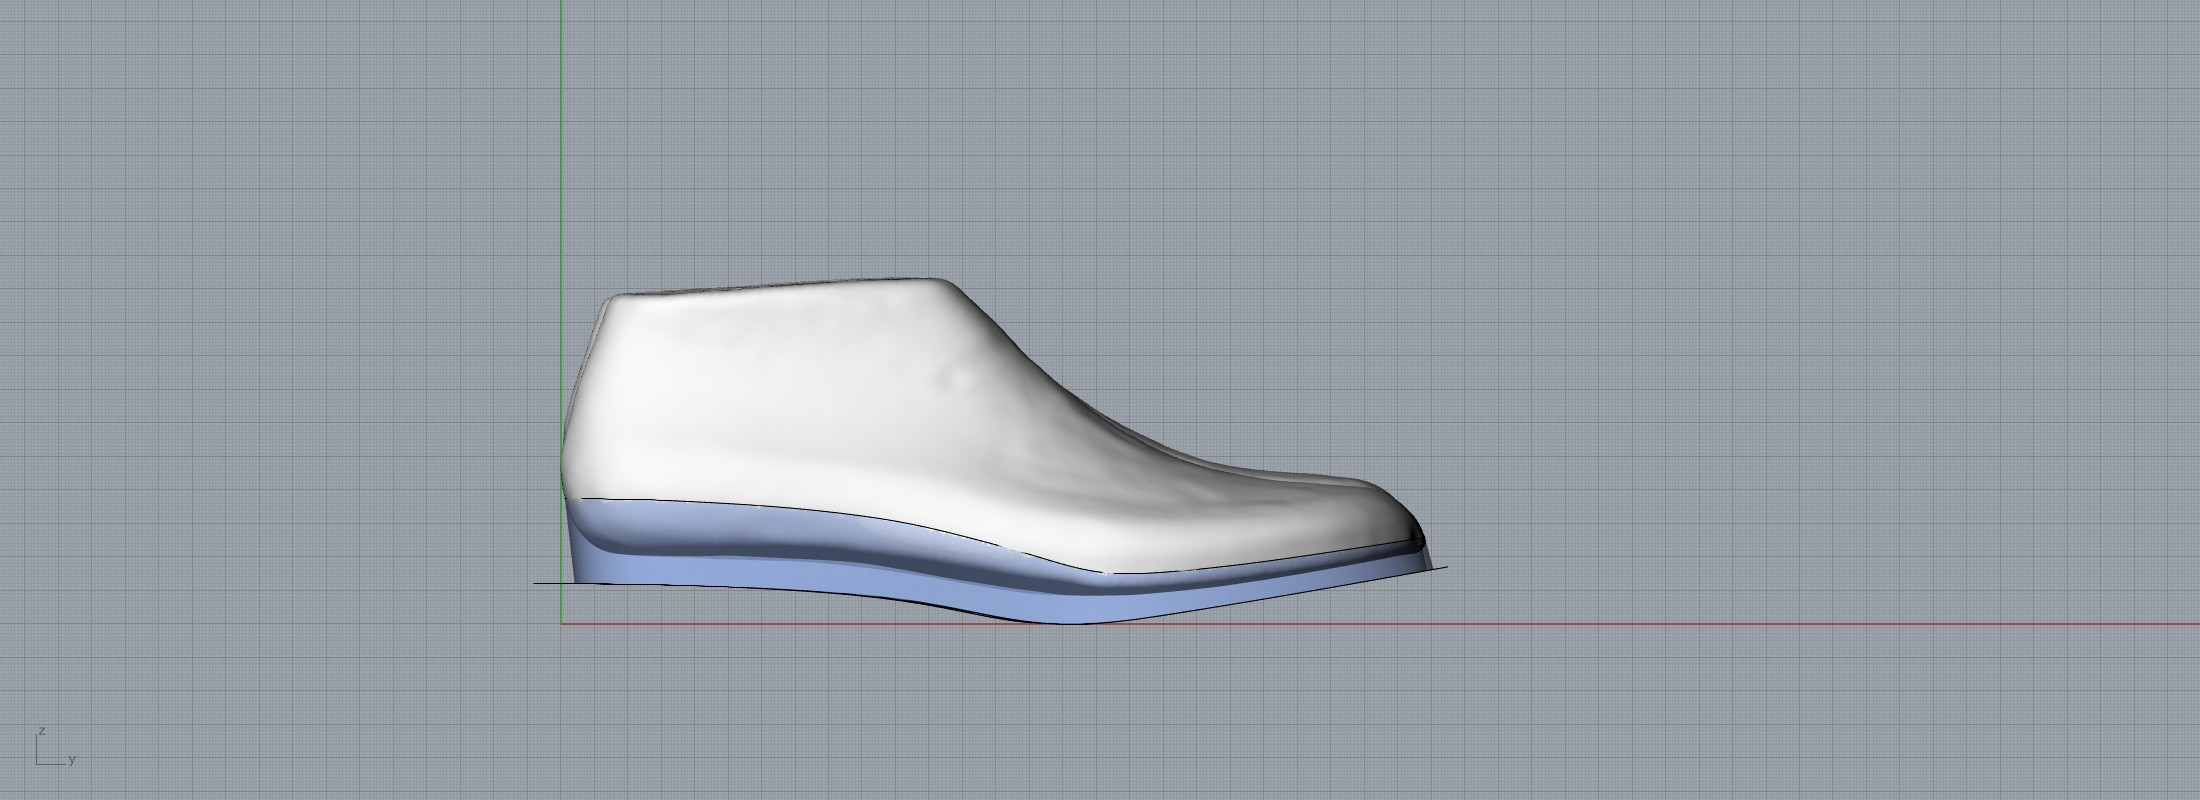Click the red horizontal Y axis line
This screenshot has width=2200, height=800.
tap(1700, 624)
